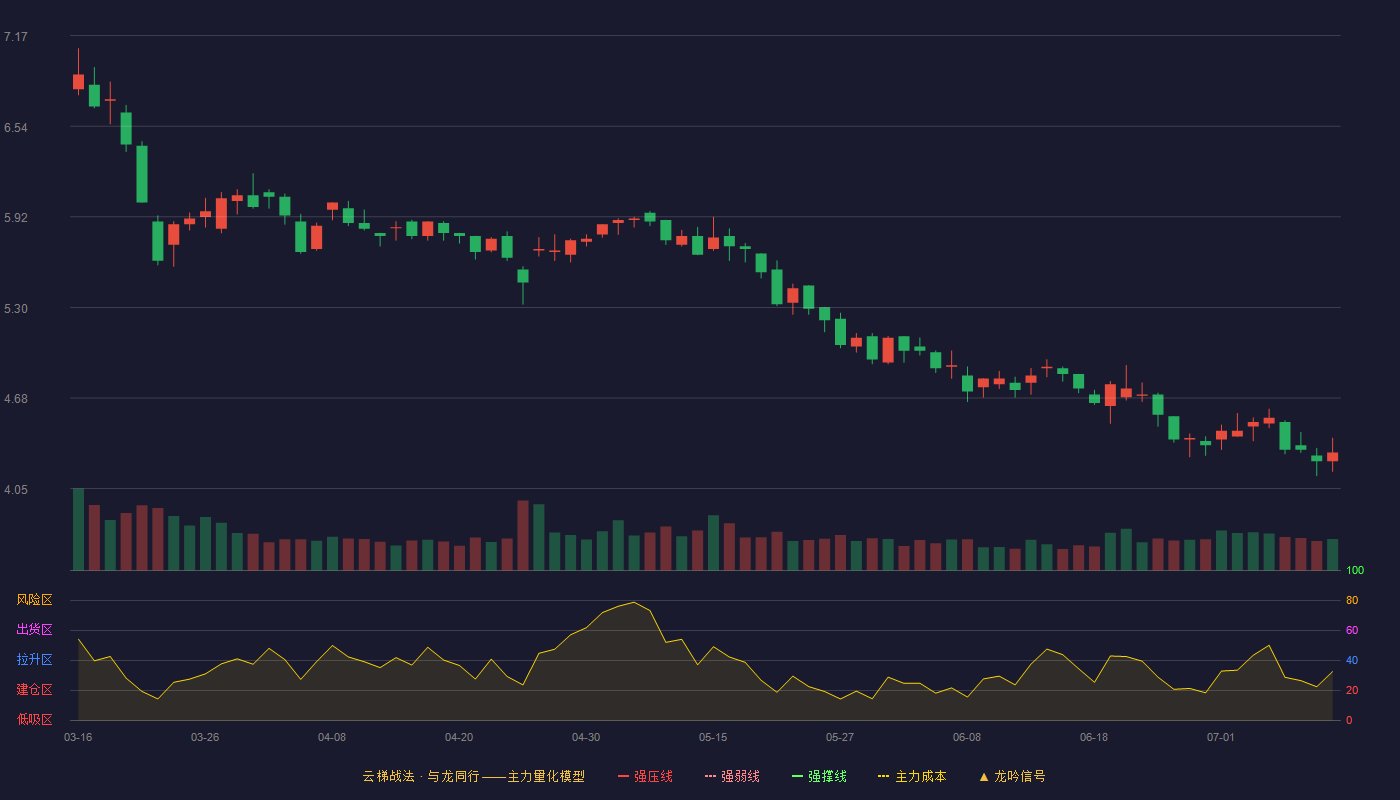
Task: Click the 6.54 price axis label
Action: coord(16,128)
